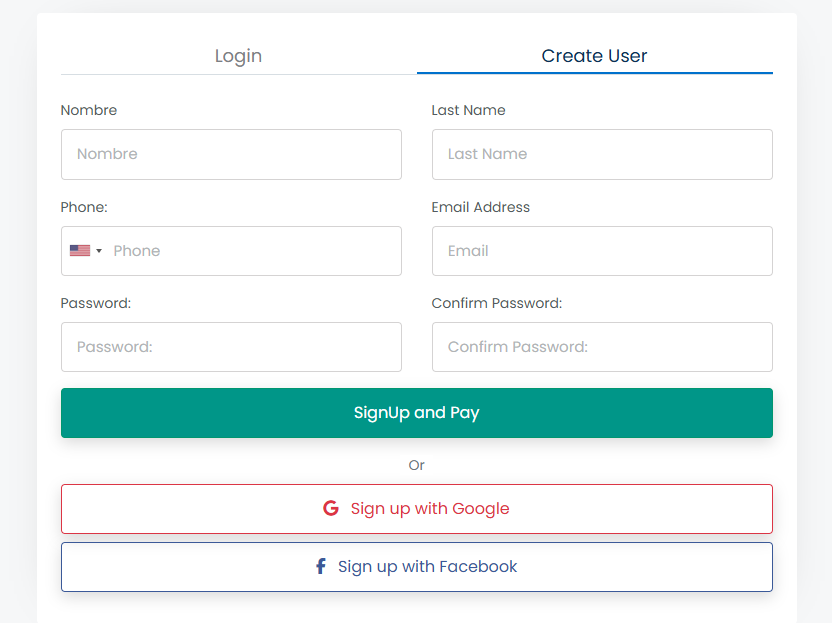Click the Nombre label above the field
The image size is (832, 623).
pyautogui.click(x=89, y=110)
